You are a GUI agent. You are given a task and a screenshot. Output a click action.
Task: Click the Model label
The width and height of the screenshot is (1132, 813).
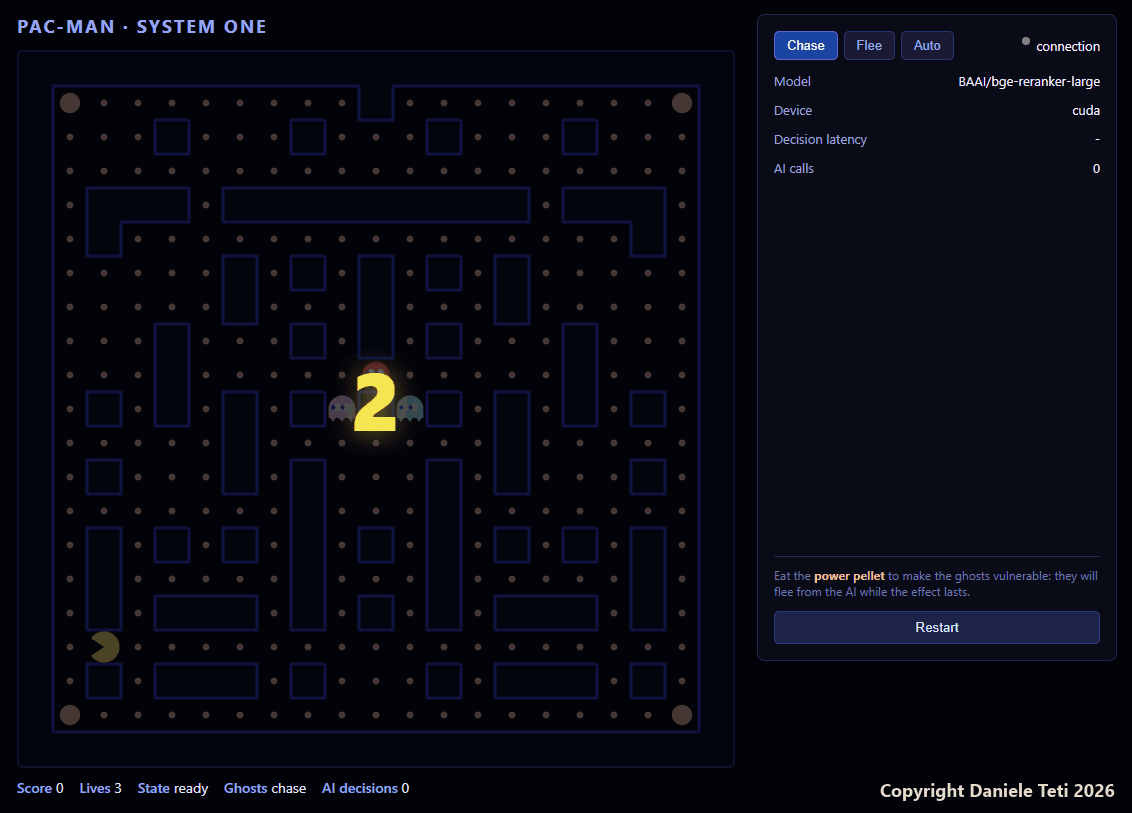(792, 82)
